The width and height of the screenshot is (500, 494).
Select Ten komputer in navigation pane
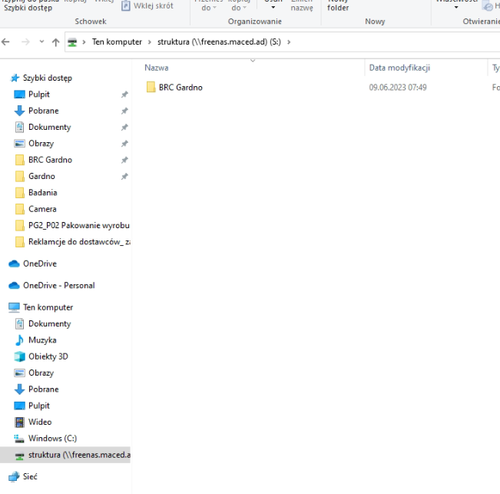(x=48, y=307)
